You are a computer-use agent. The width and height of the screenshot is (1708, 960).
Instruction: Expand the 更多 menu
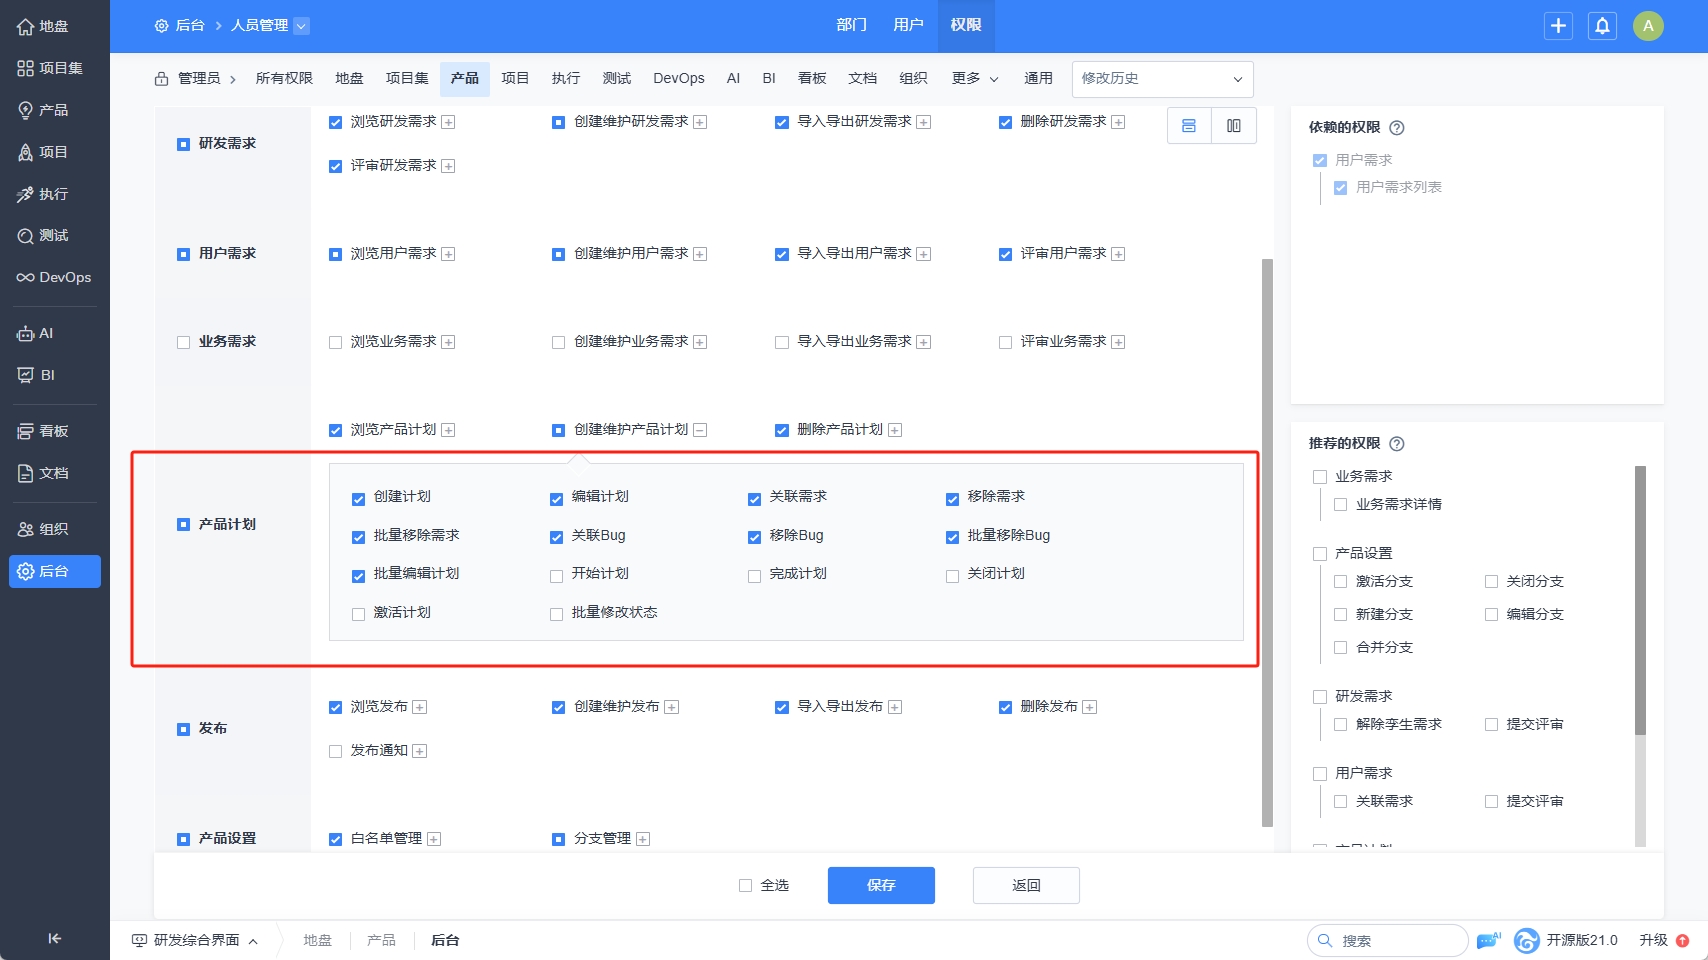[x=975, y=79]
